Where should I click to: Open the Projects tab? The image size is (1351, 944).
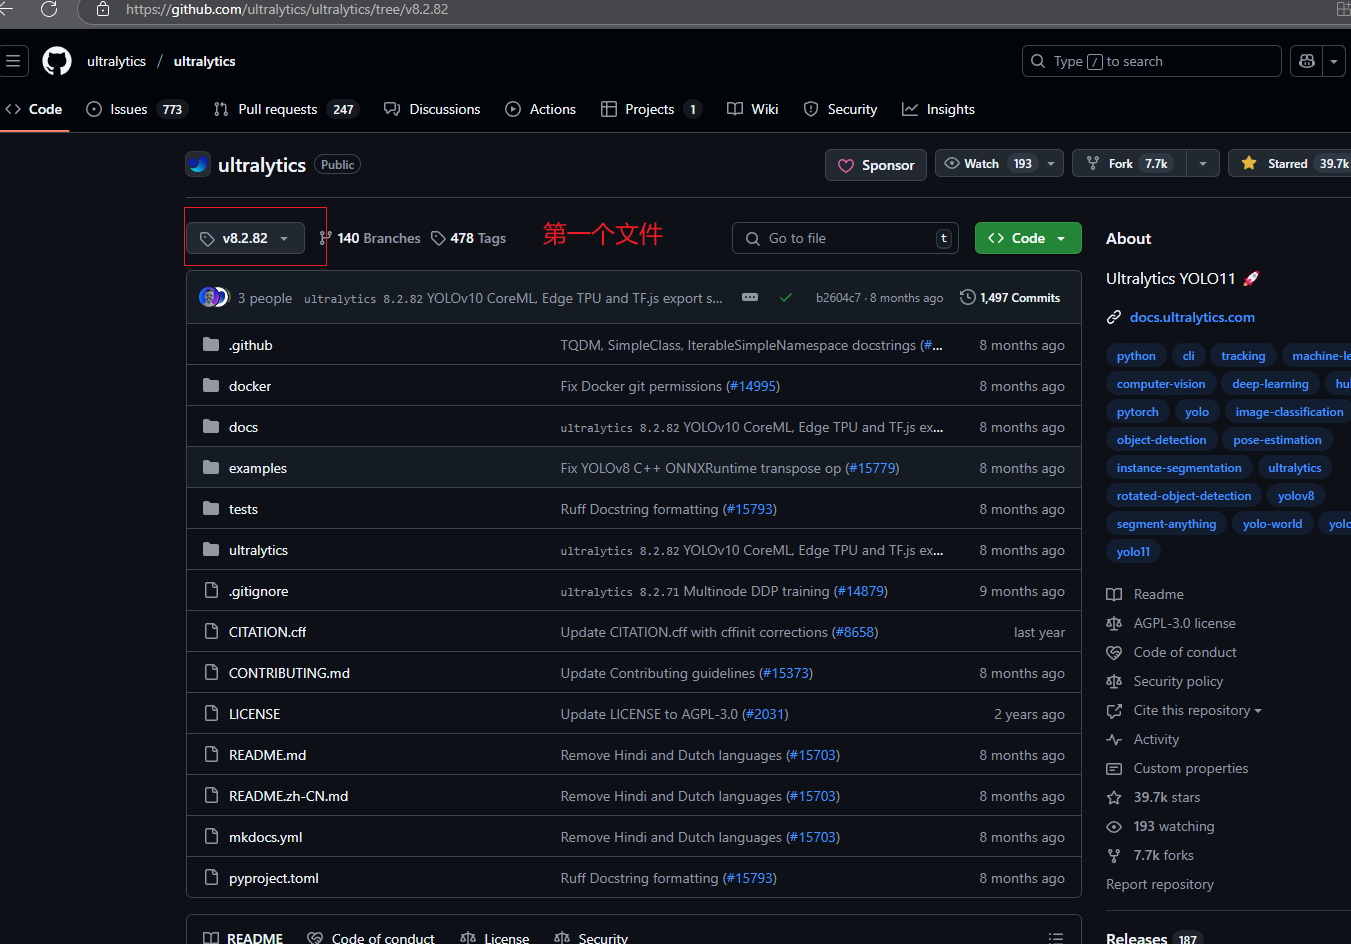click(x=651, y=109)
